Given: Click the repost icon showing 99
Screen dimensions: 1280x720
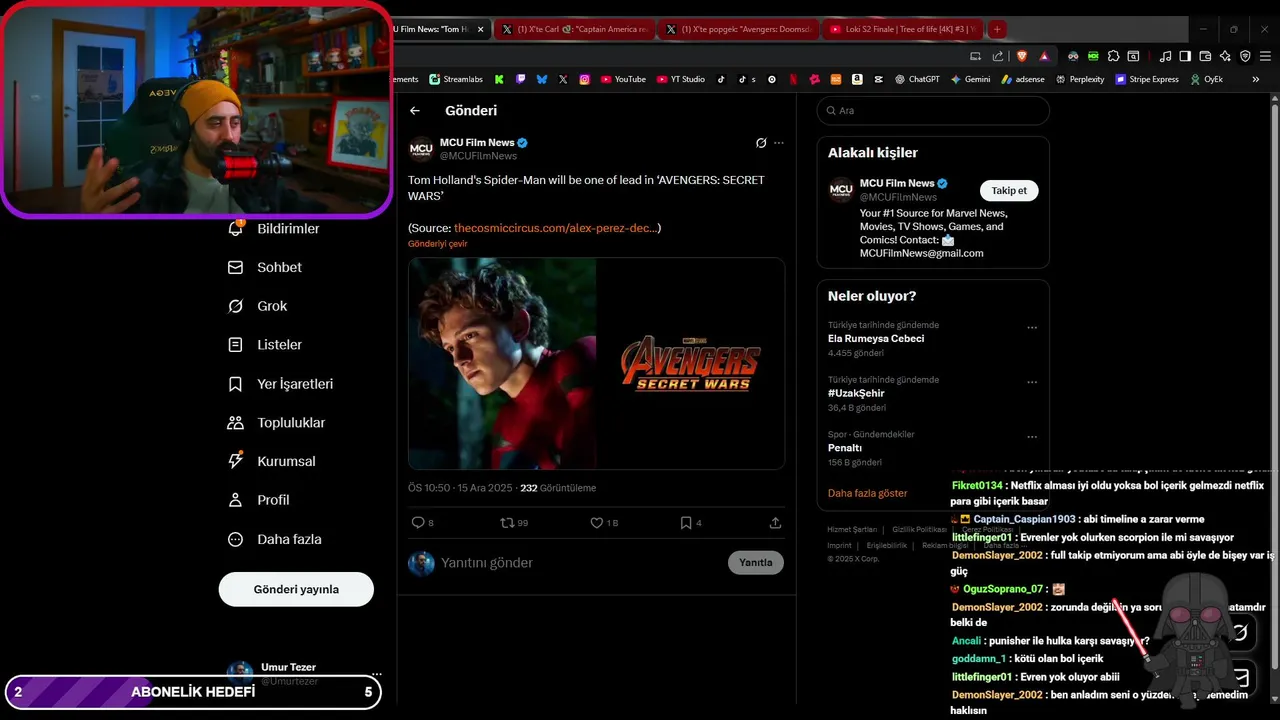Looking at the screenshot, I should pyautogui.click(x=514, y=523).
